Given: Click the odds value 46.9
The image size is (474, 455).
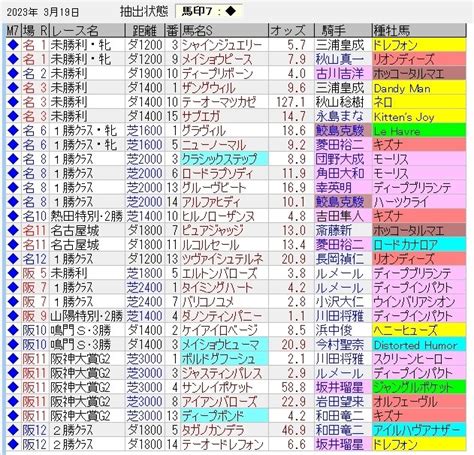Looking at the screenshot, I should pyautogui.click(x=294, y=430).
